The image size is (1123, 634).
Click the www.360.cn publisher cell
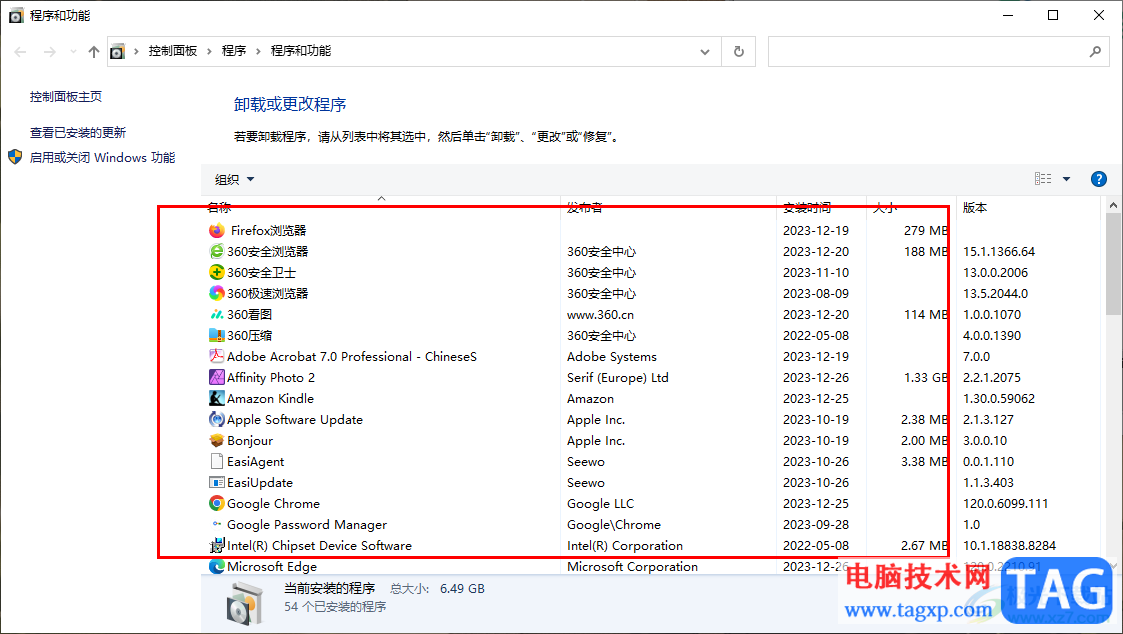[x=600, y=314]
